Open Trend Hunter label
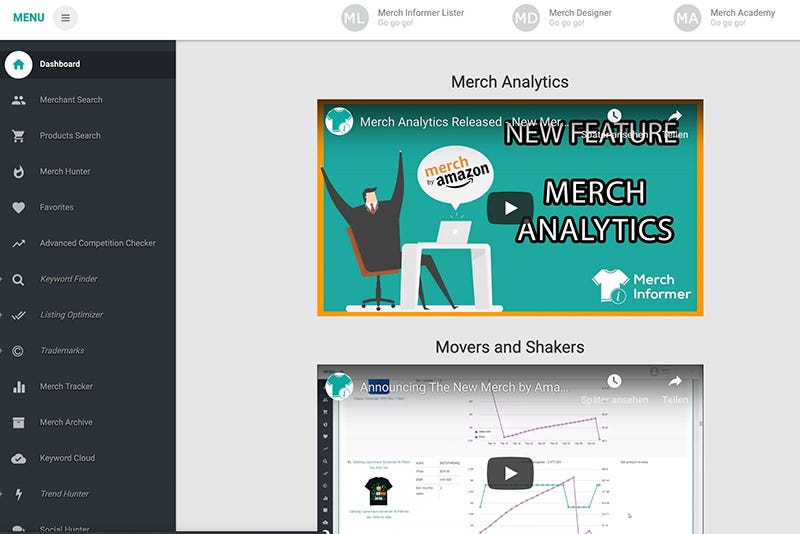This screenshot has height=534, width=800. [x=64, y=494]
